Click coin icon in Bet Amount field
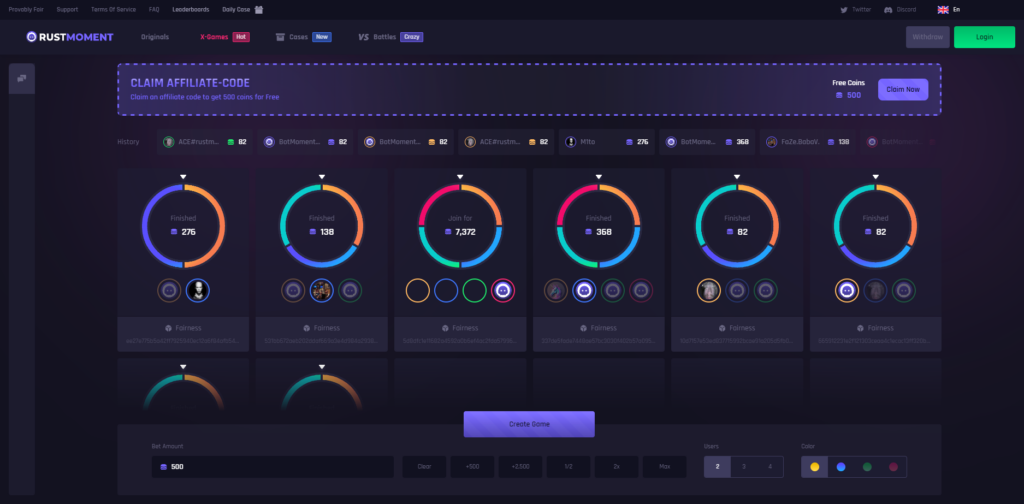Screen dimensions: 1024x504 click(x=163, y=467)
